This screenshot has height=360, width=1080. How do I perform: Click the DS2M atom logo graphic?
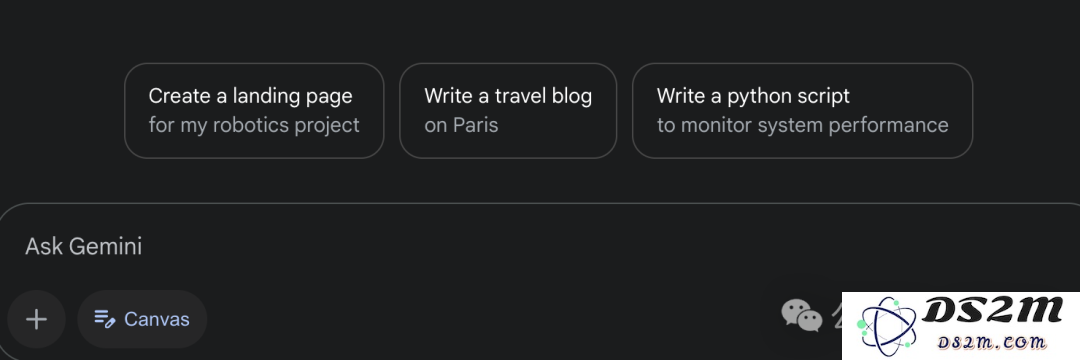click(x=888, y=325)
